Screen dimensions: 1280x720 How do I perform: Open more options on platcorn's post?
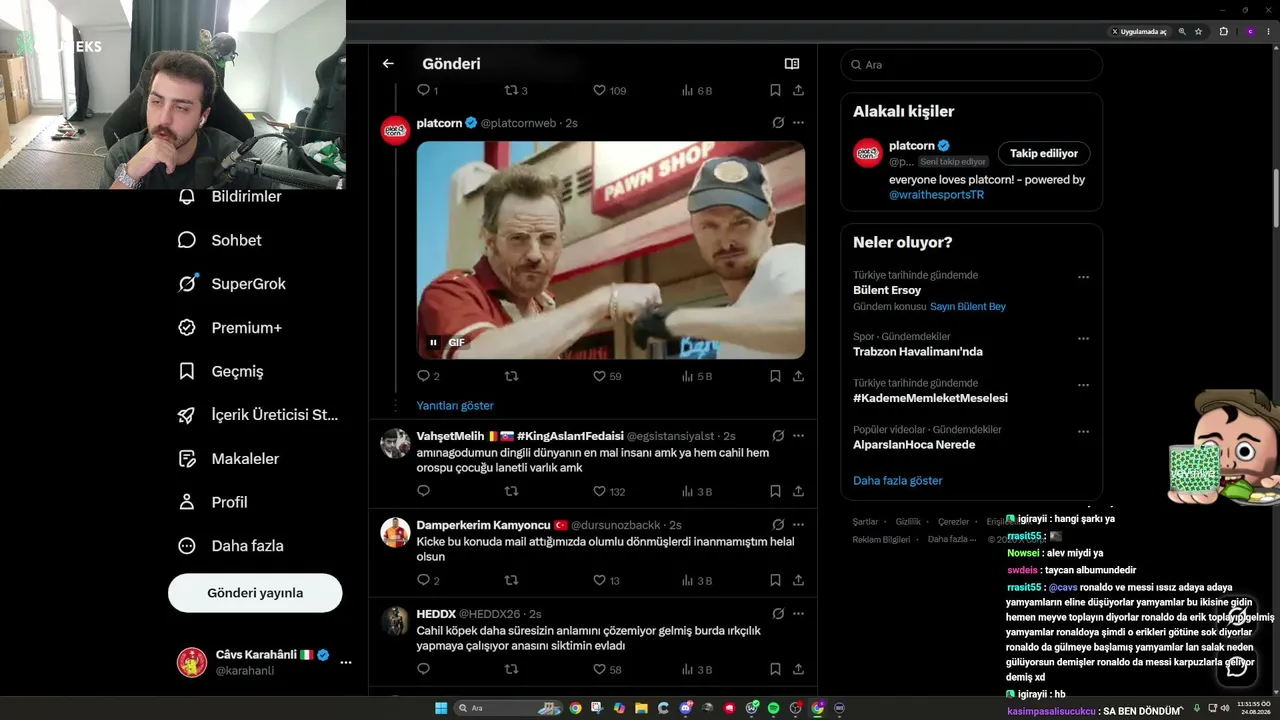798,123
